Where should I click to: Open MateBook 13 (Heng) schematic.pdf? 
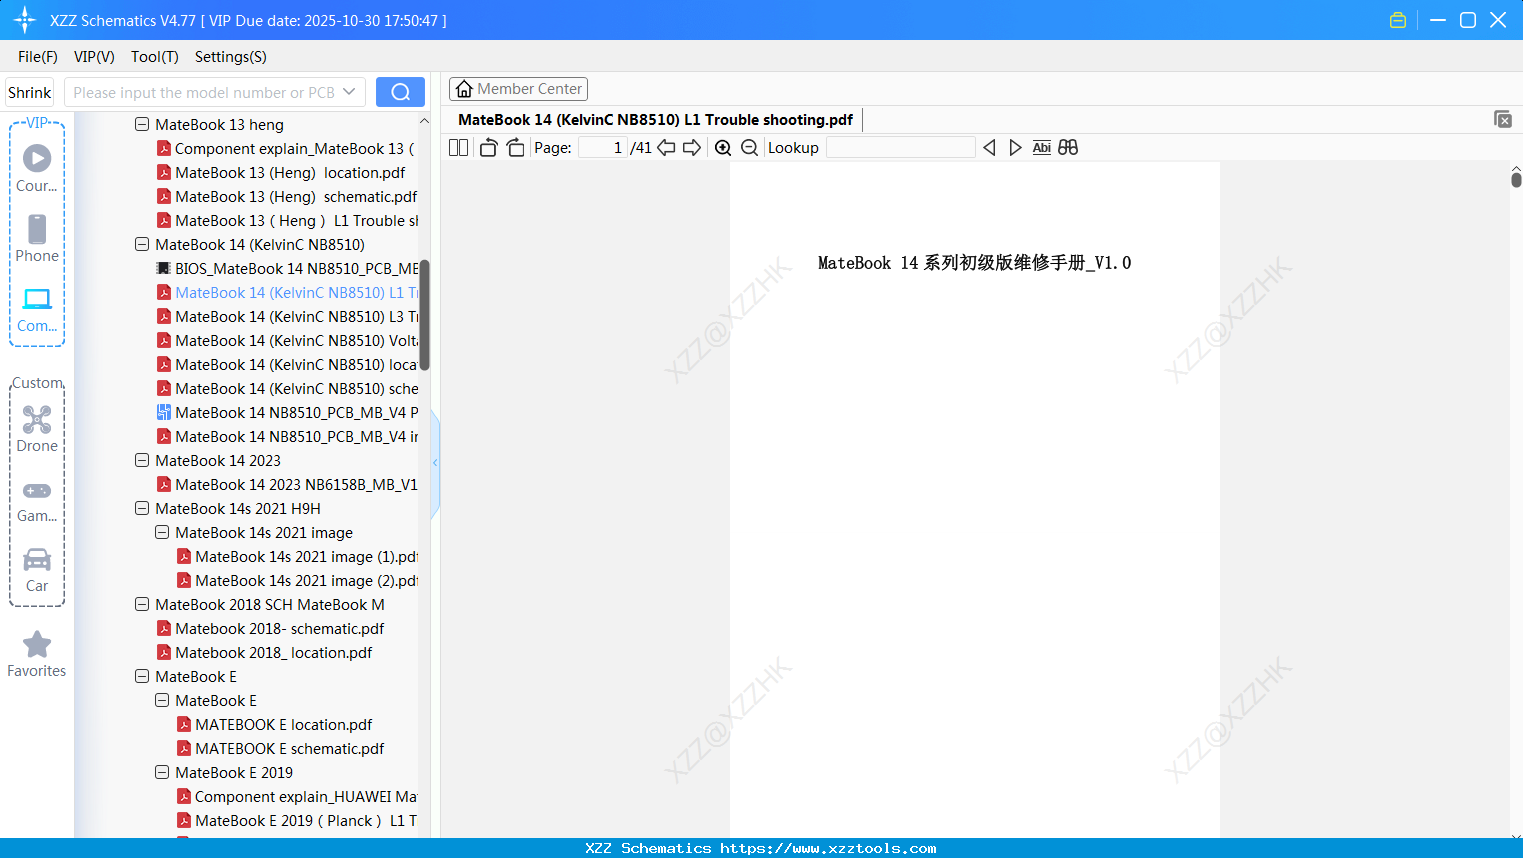287,197
